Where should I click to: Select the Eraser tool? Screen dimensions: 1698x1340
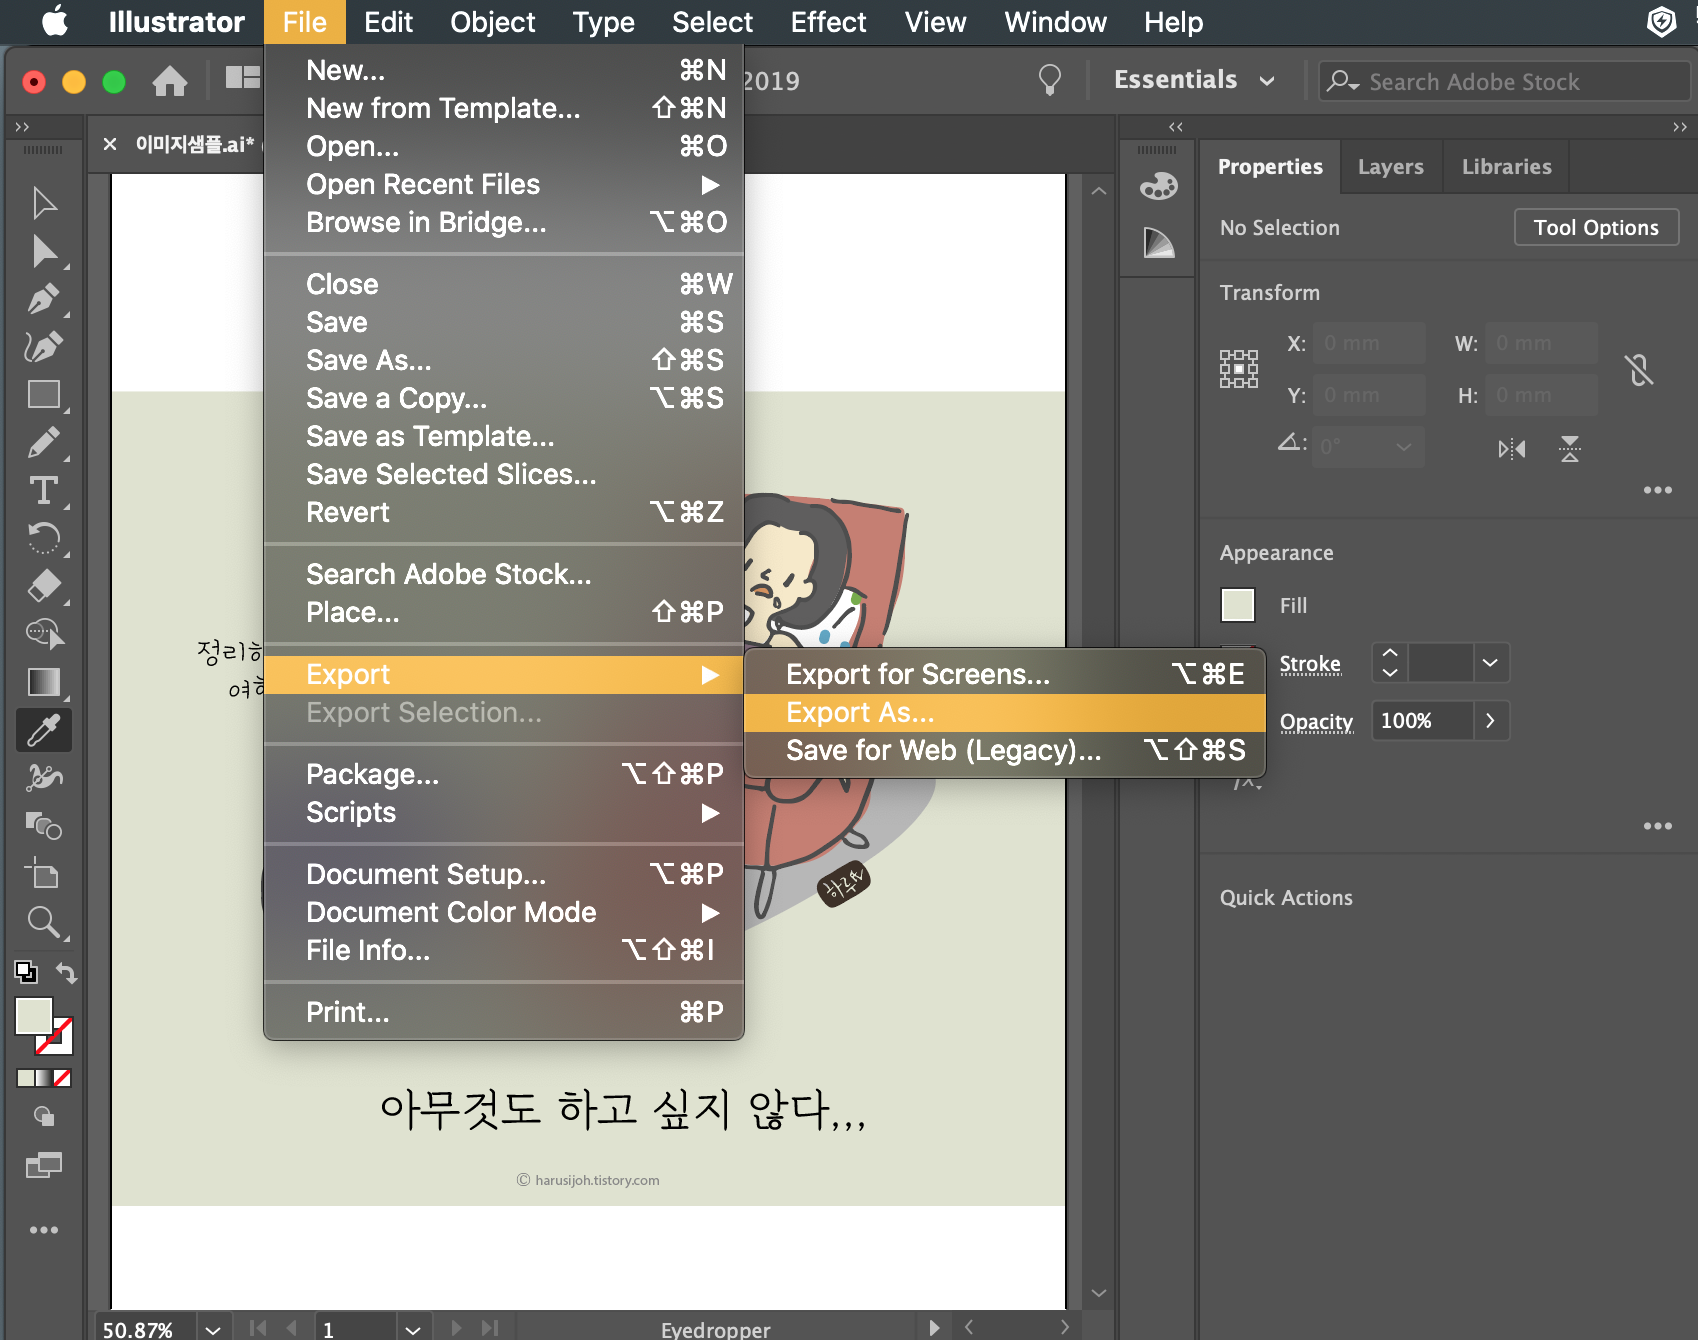tap(44, 586)
